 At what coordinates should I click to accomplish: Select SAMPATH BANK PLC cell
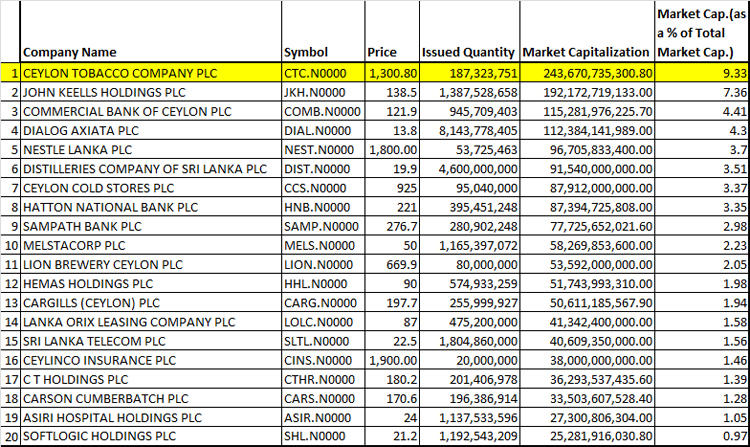coord(151,226)
